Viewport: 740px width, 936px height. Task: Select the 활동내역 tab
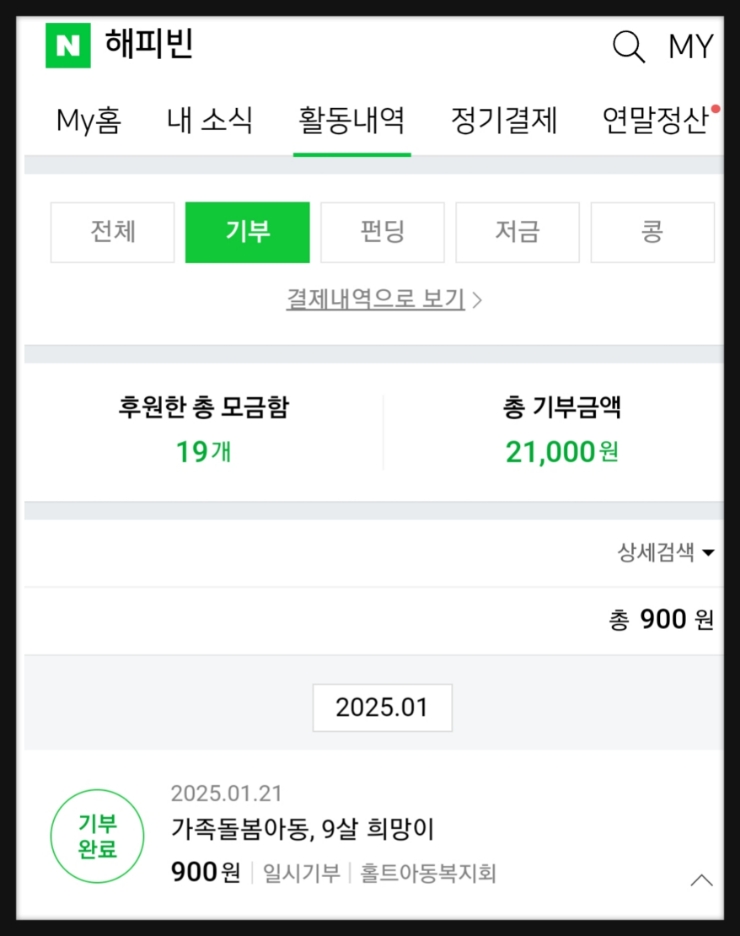(x=352, y=121)
